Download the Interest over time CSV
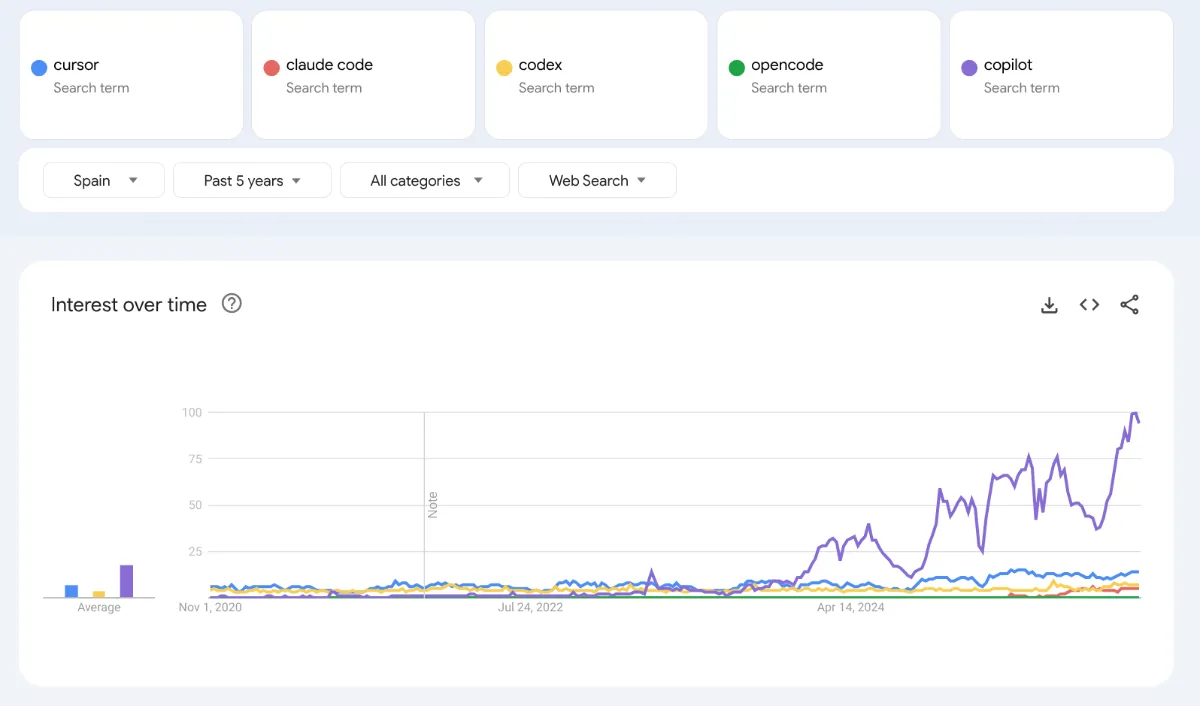Screen dimensions: 1200x706 coord(1049,305)
